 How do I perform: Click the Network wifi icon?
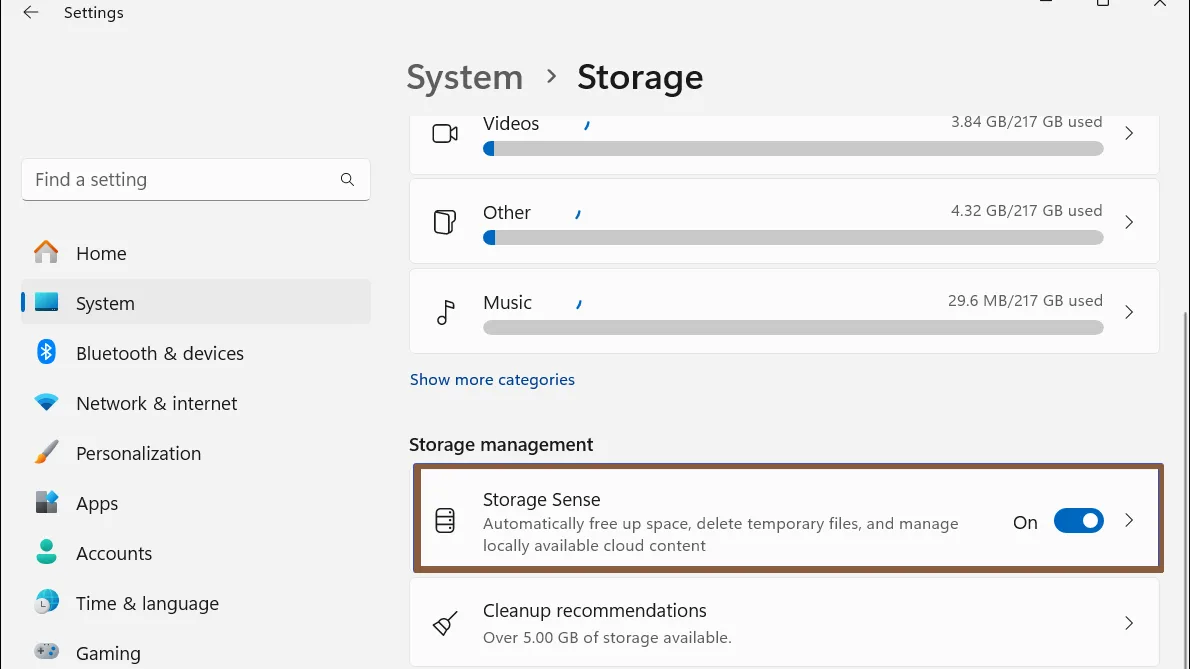46,403
